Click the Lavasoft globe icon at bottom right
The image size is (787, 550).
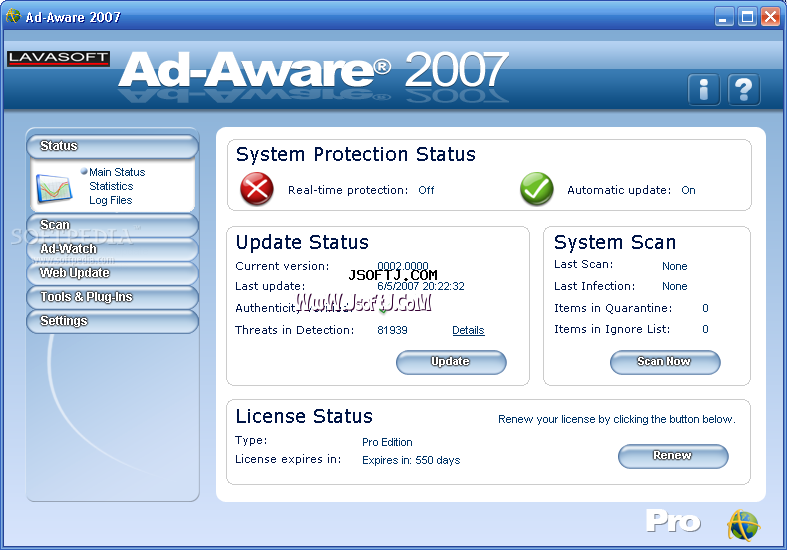(743, 524)
